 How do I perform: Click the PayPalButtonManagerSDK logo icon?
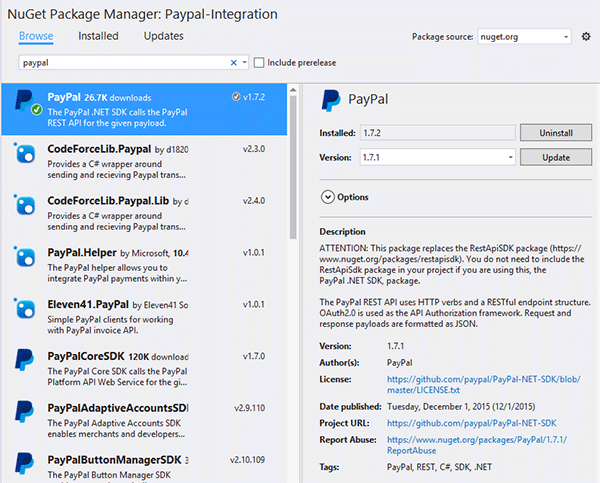[x=24, y=463]
